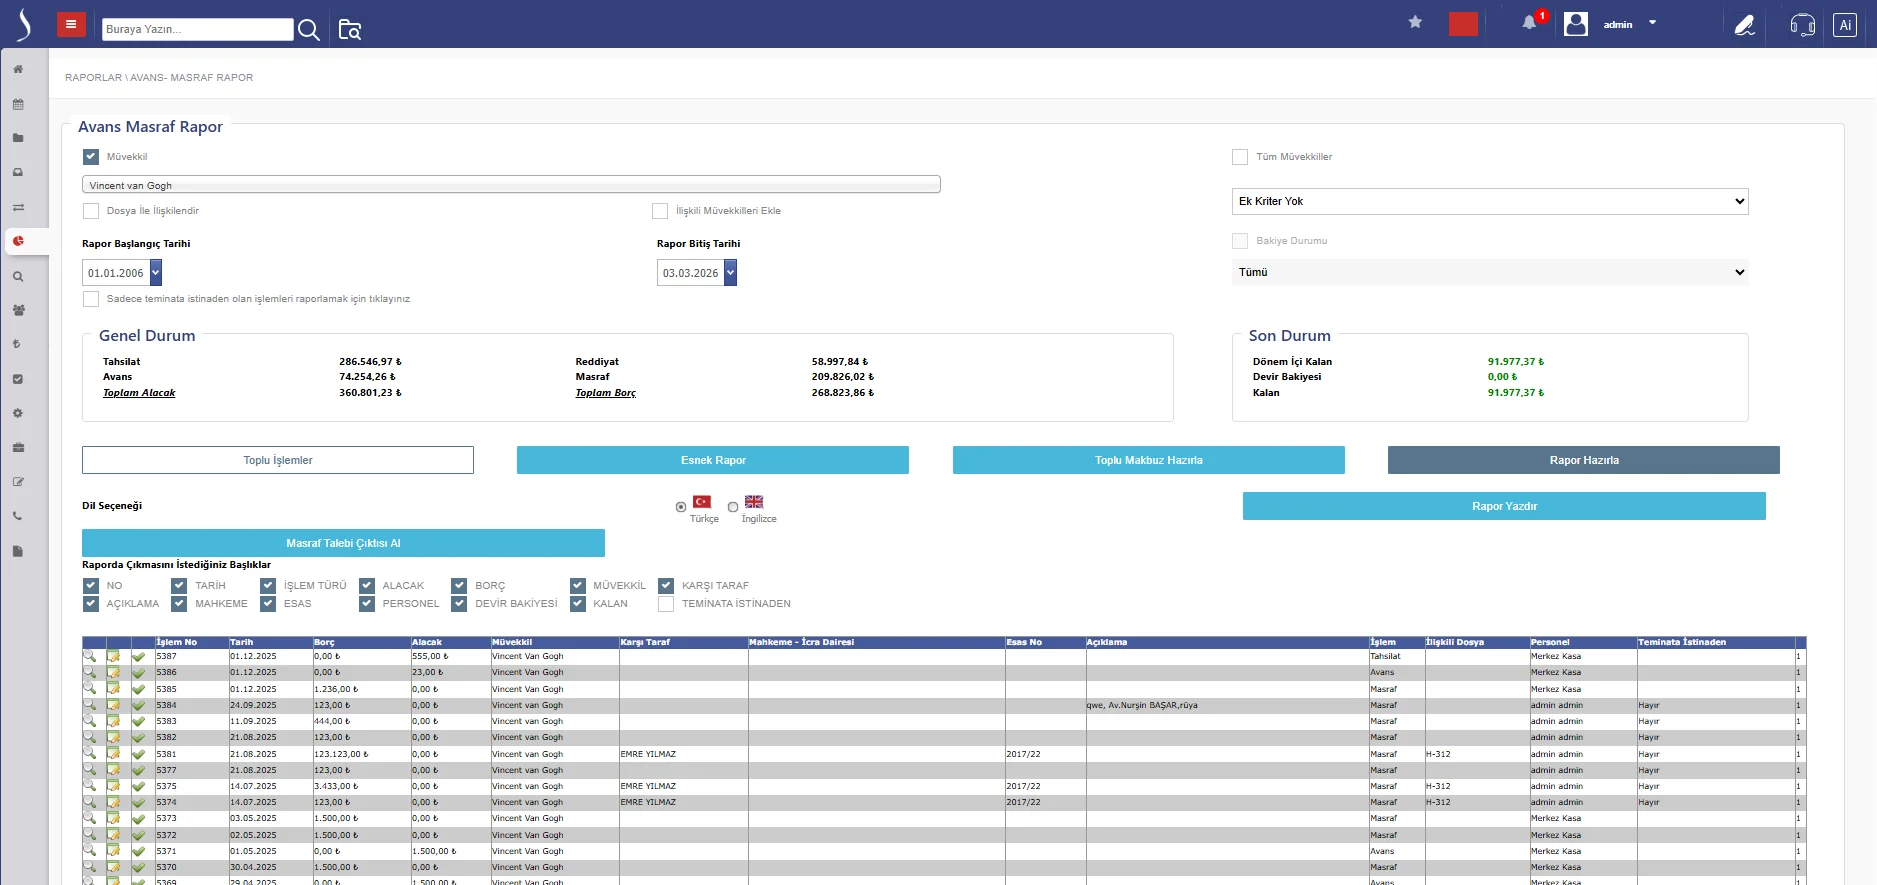
Task: Open the admin user menu arrow
Action: pos(1652,23)
